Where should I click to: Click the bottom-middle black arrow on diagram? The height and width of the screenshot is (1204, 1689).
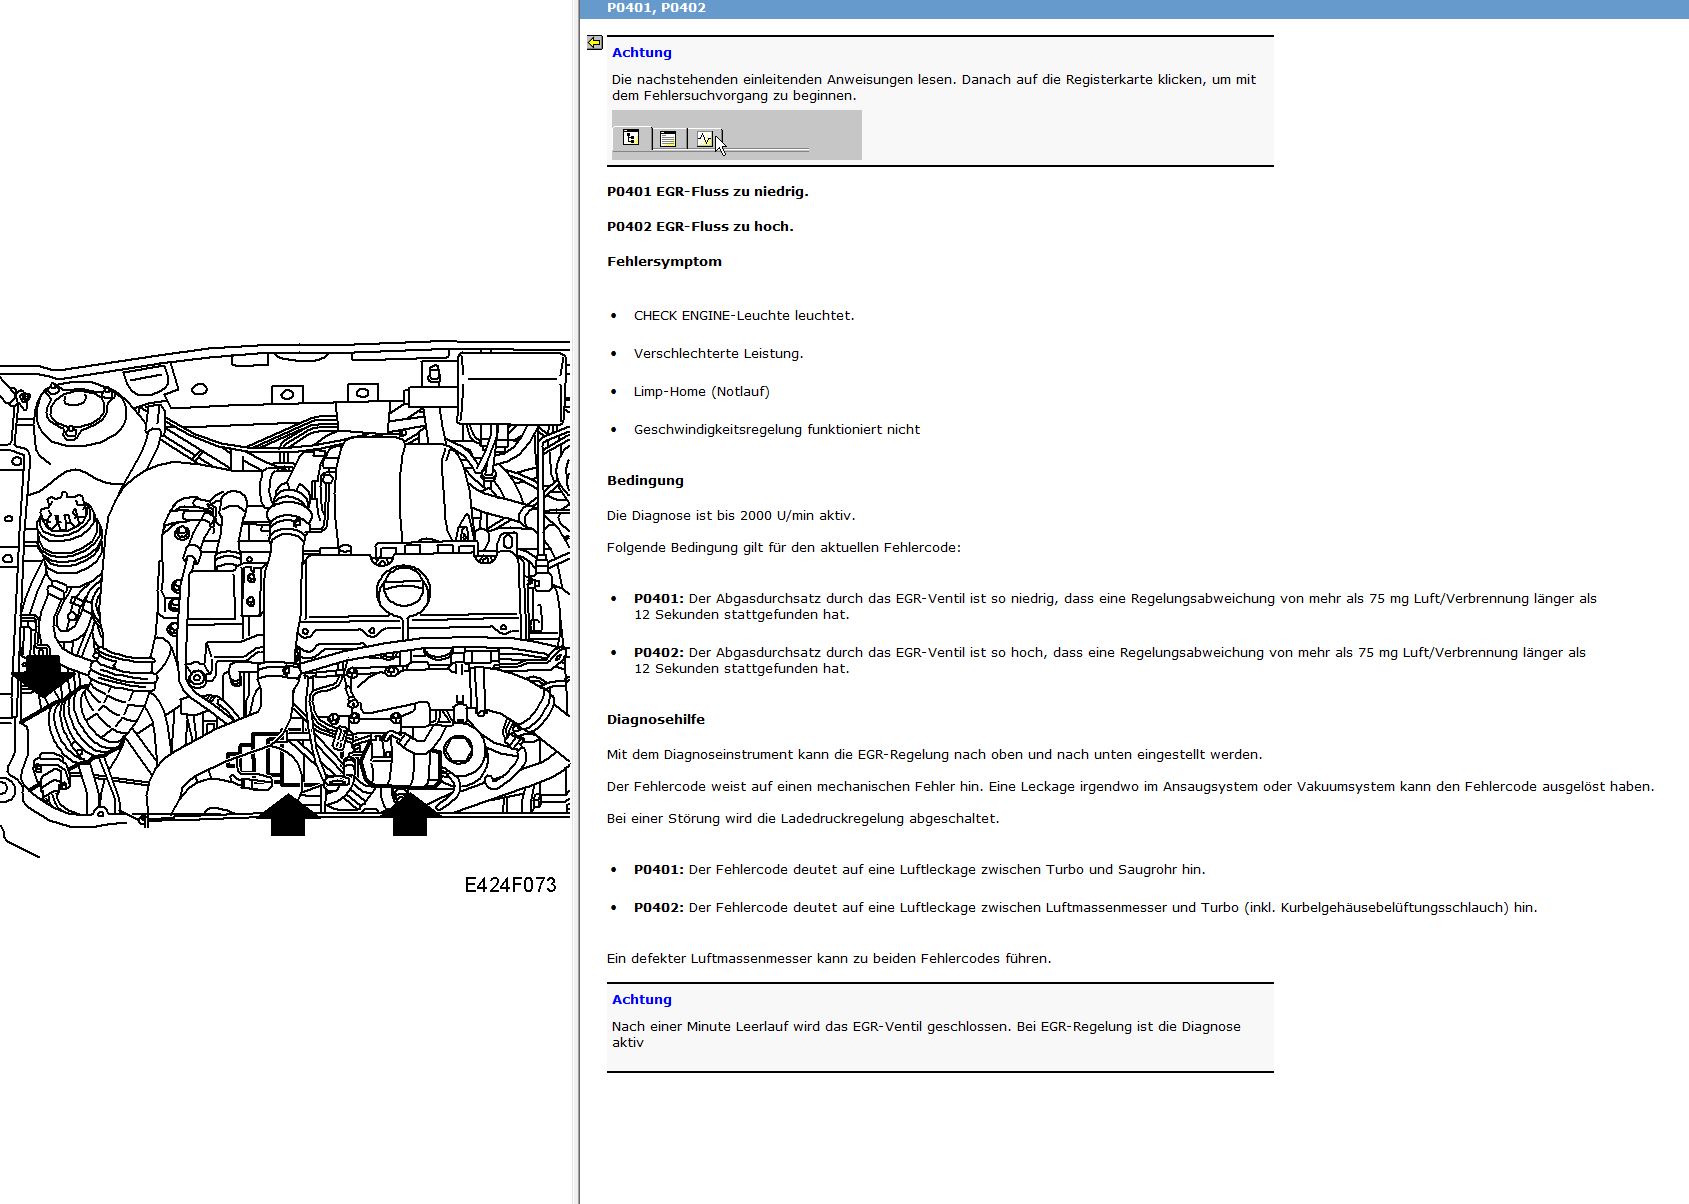(x=288, y=814)
